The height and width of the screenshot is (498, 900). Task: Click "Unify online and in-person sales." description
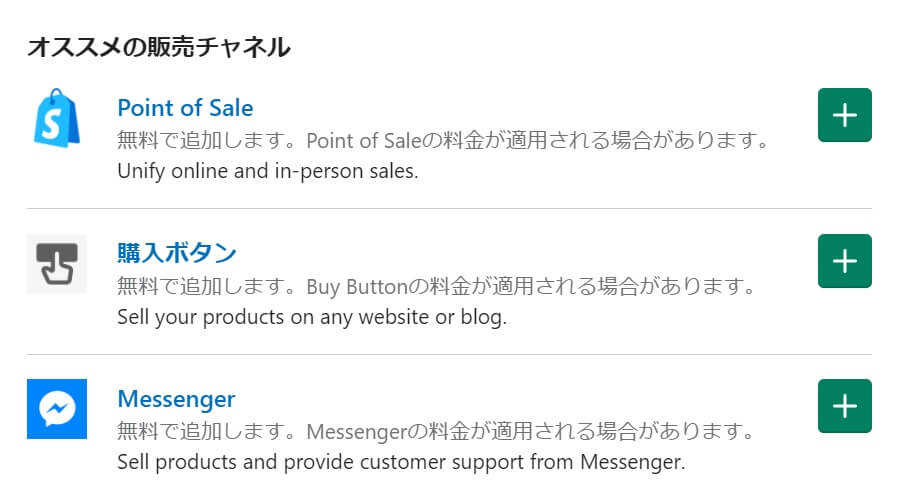click(x=267, y=171)
